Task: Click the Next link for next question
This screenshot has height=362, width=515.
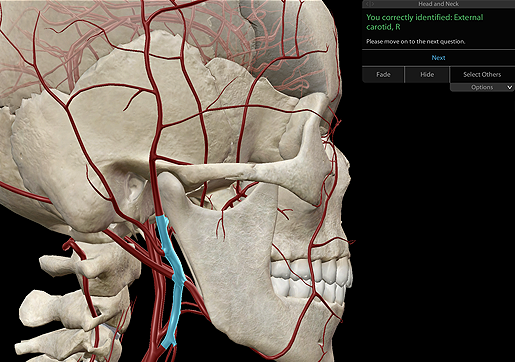Action: coord(438,58)
